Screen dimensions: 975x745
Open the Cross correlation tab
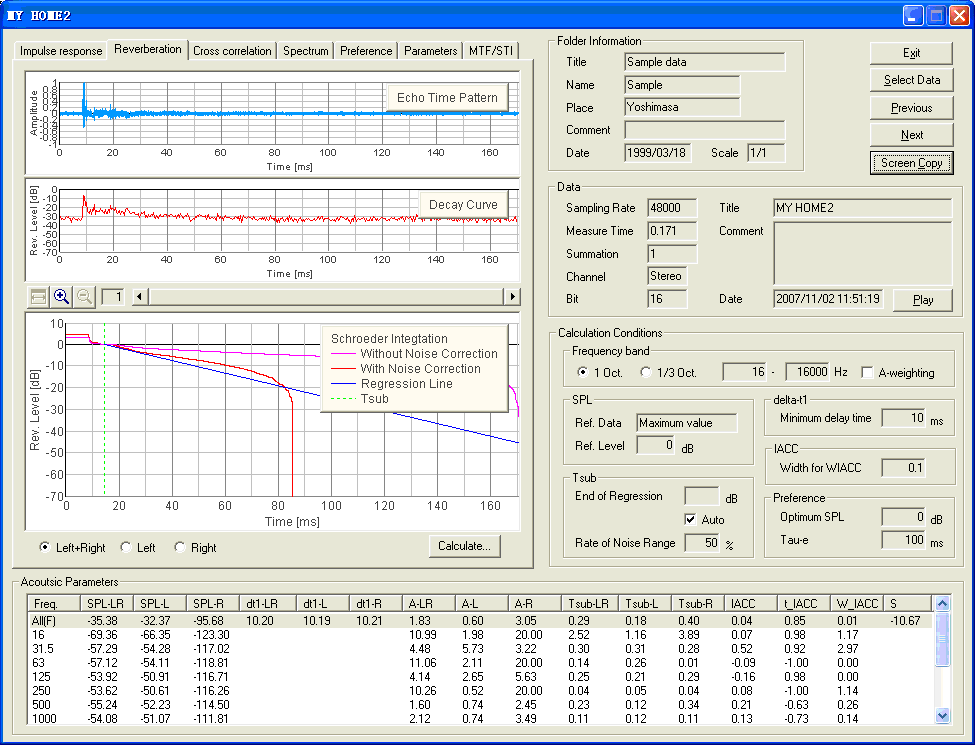pyautogui.click(x=232, y=51)
